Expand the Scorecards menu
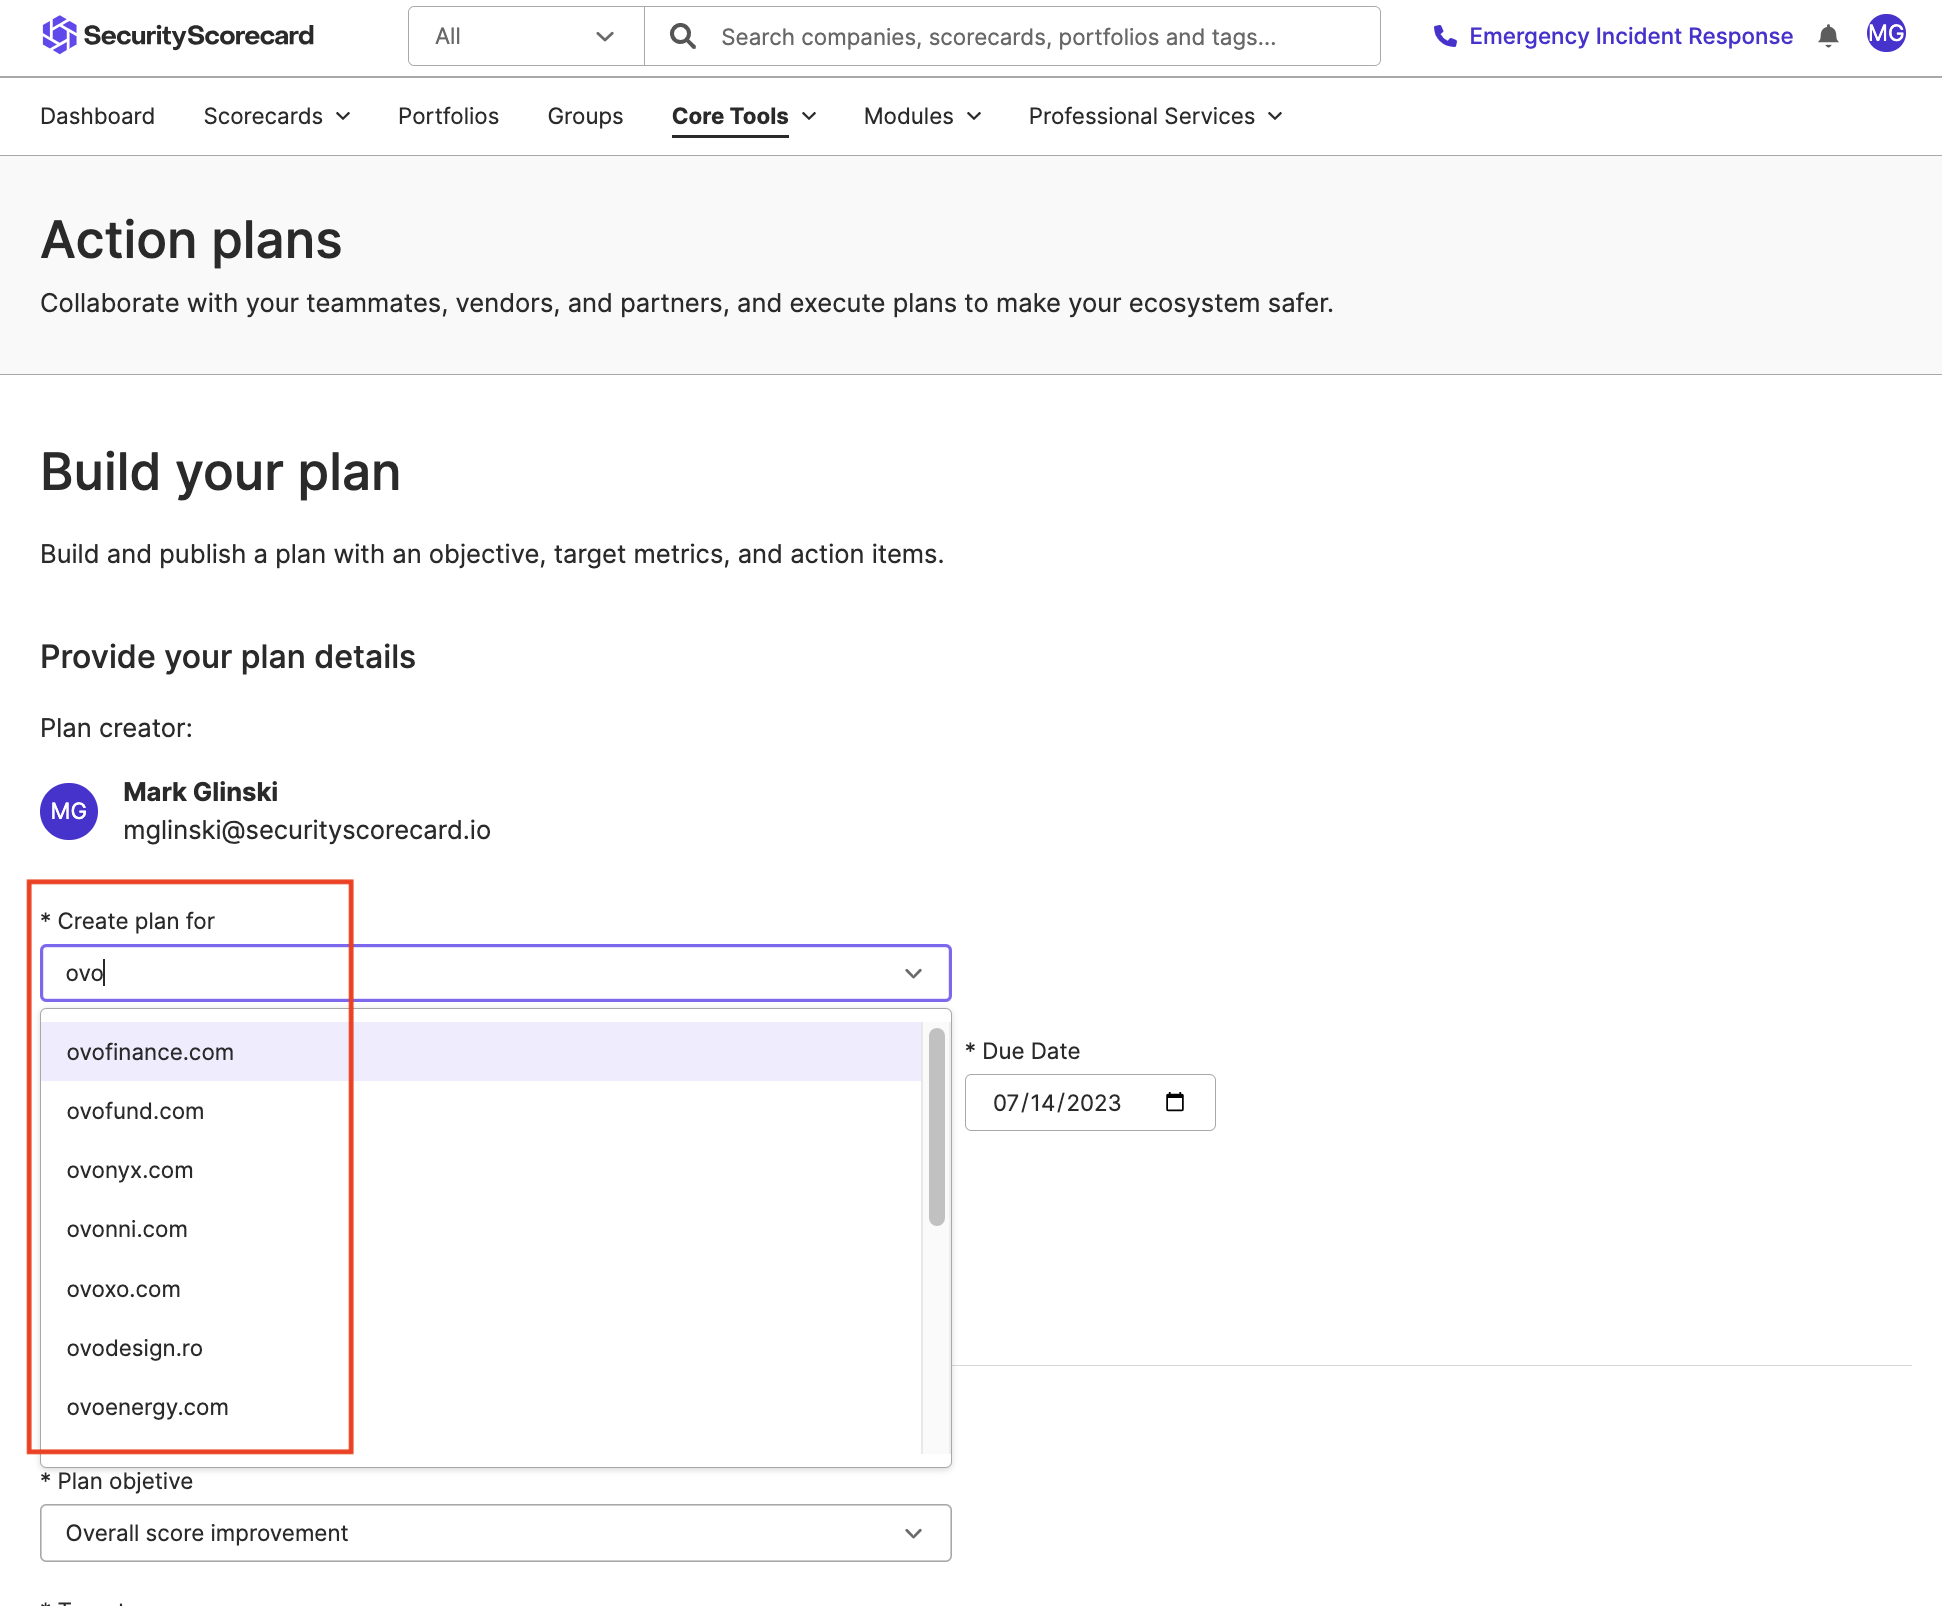The image size is (1942, 1606). pyautogui.click(x=277, y=116)
